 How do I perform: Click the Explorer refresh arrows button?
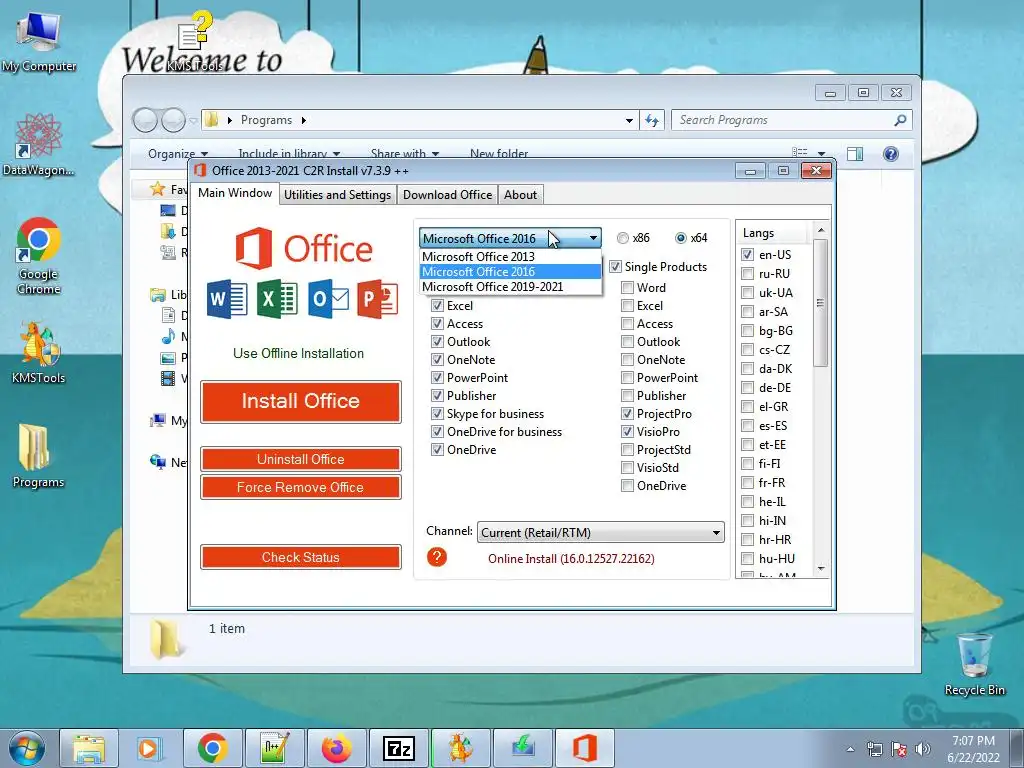tap(652, 120)
